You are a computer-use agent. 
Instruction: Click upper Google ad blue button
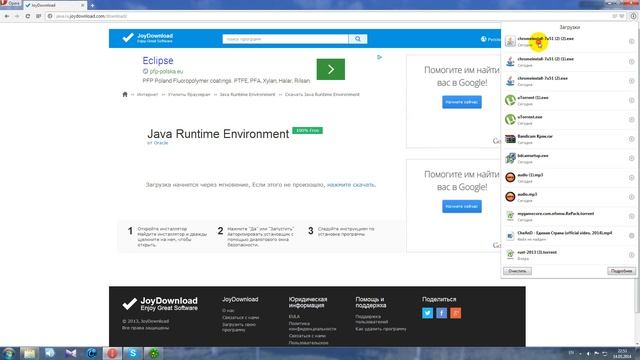tap(462, 102)
